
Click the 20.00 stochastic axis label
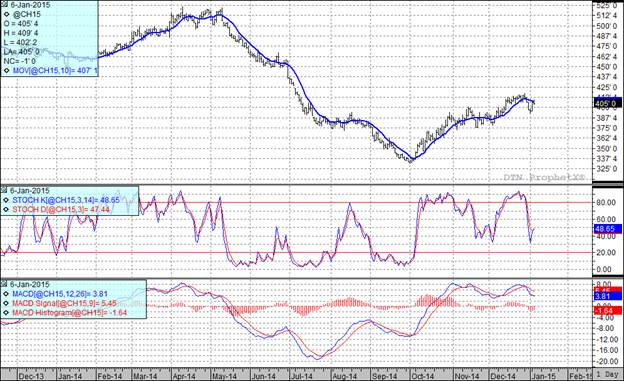pyautogui.click(x=606, y=252)
